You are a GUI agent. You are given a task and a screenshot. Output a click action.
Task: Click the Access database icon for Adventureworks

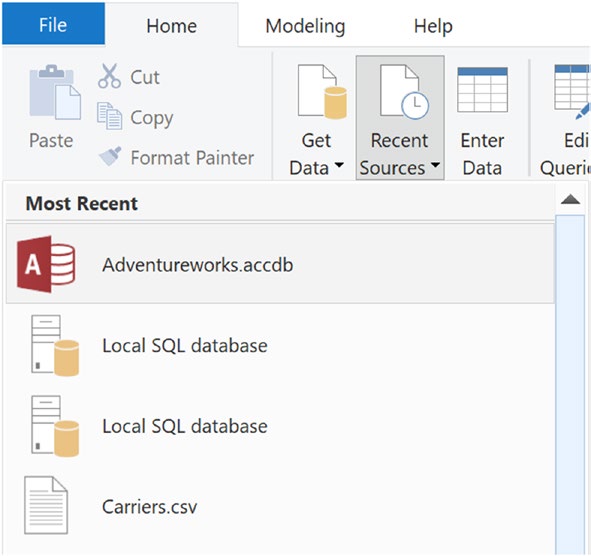[x=46, y=264]
